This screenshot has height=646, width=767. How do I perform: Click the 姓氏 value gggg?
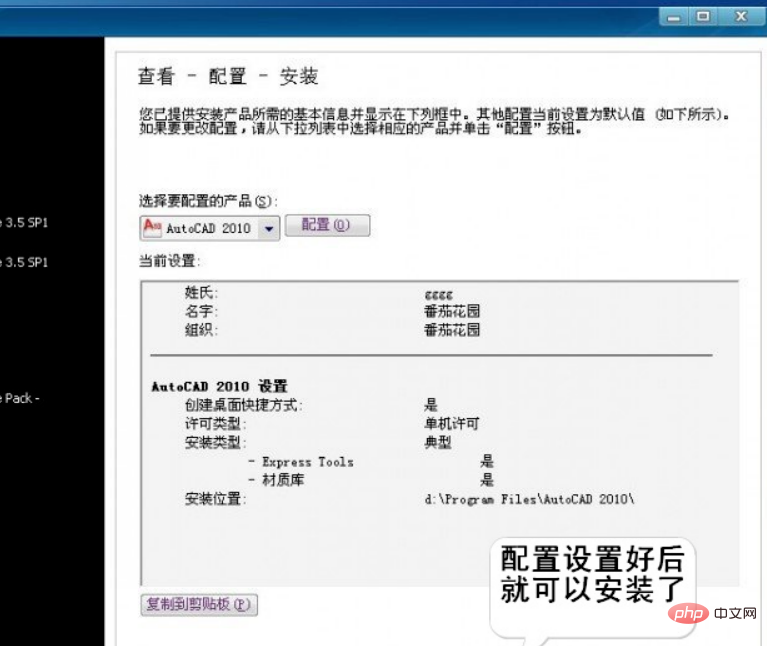pos(439,295)
